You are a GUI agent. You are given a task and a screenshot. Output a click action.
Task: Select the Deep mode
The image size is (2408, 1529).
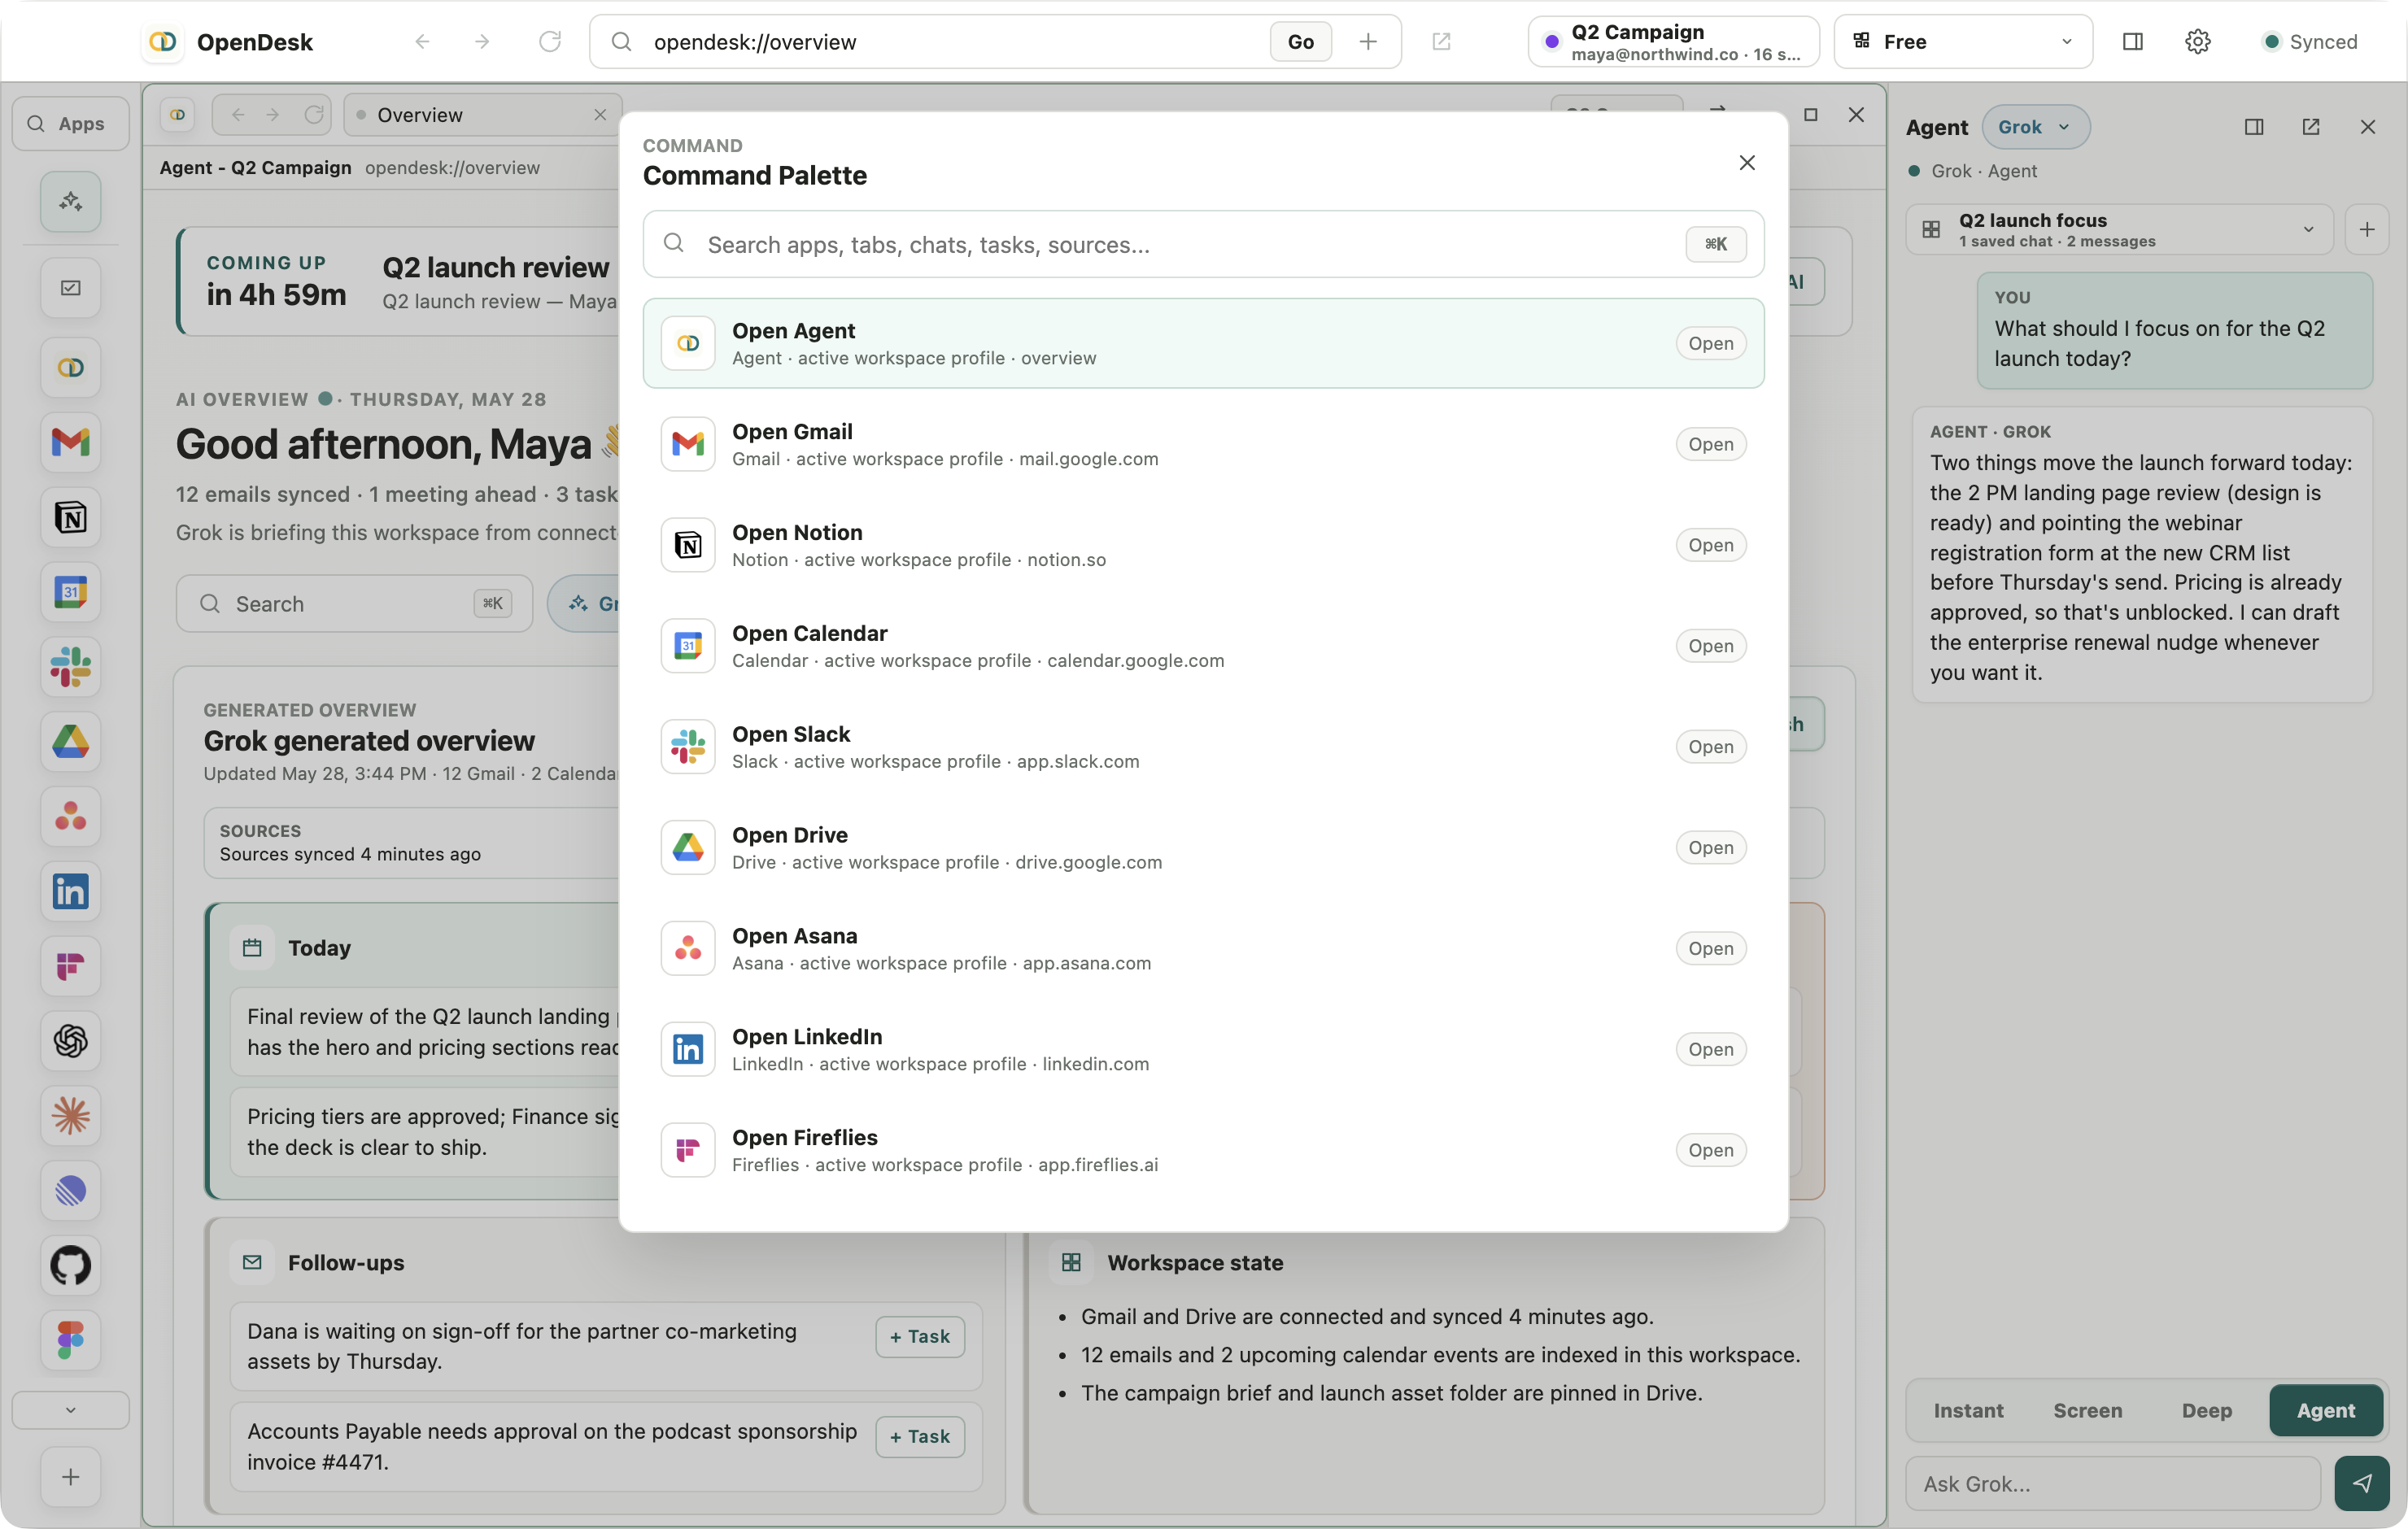tap(2207, 1410)
